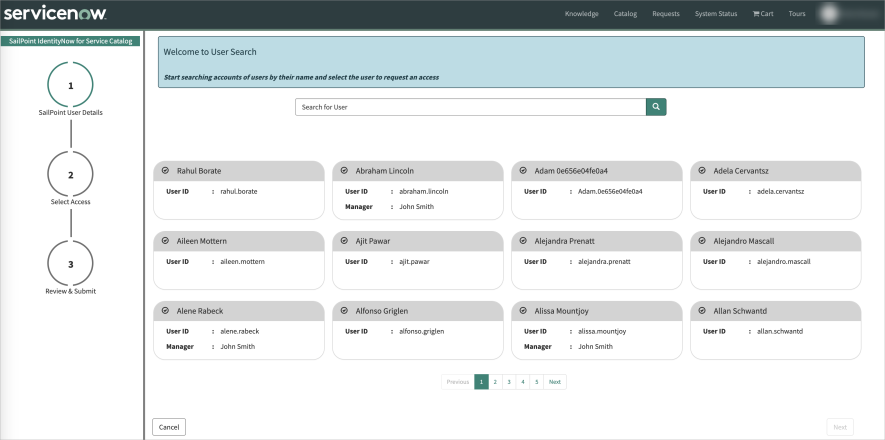Click check icon on Alejandro Mascall card

pyautogui.click(x=702, y=240)
